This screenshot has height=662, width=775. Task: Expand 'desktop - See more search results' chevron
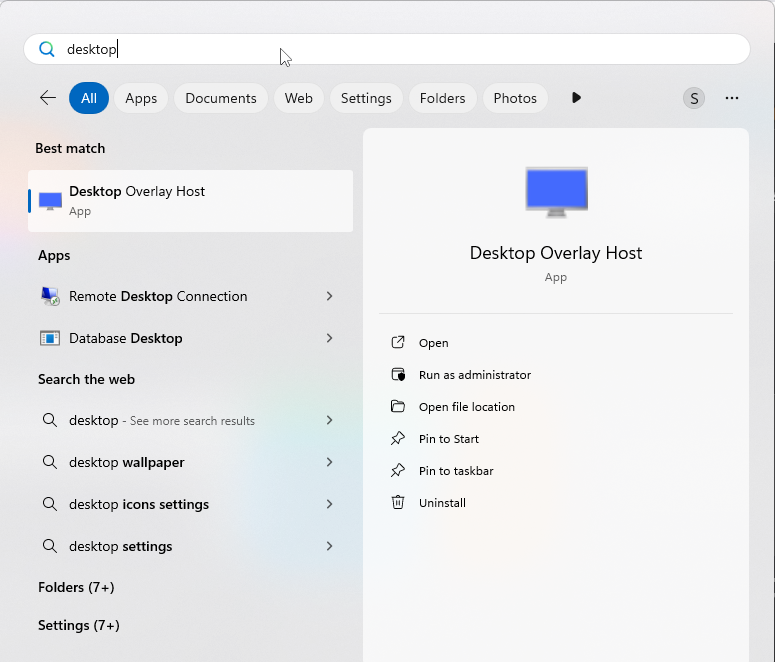330,420
